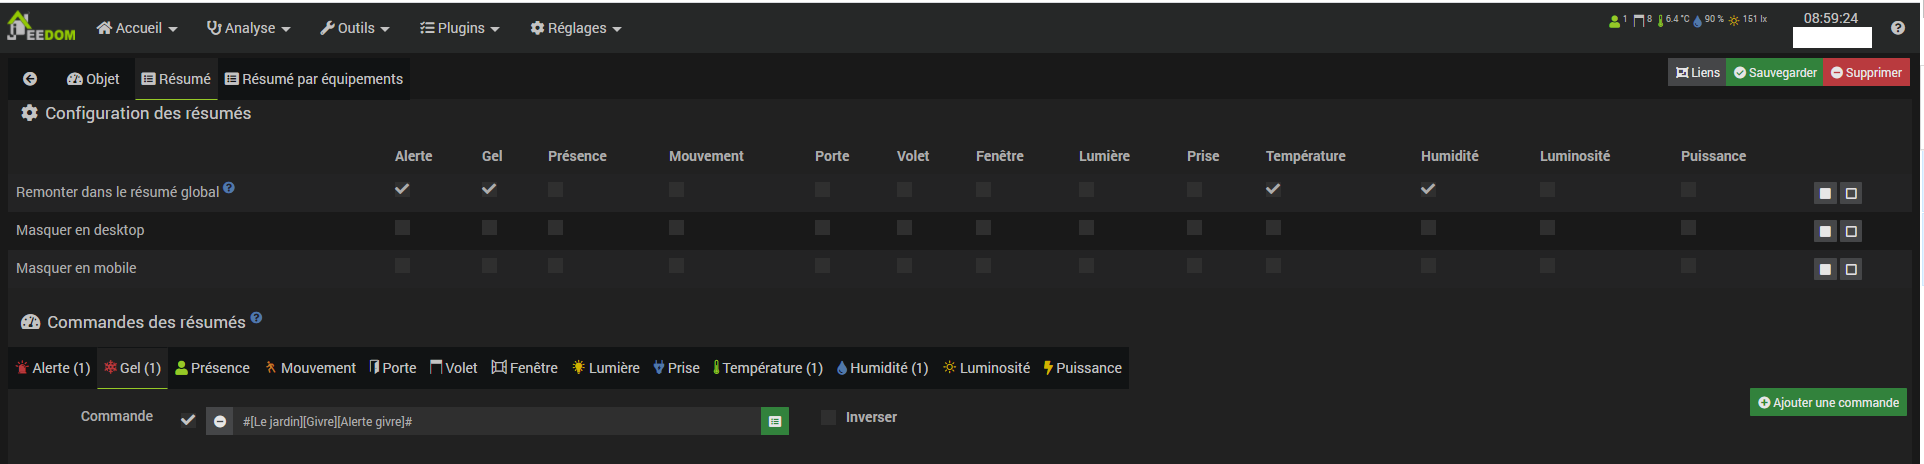Screen dimensions: 1924x464
Task: Check Lumière in Masquer en desktop row
Action: 1086,227
